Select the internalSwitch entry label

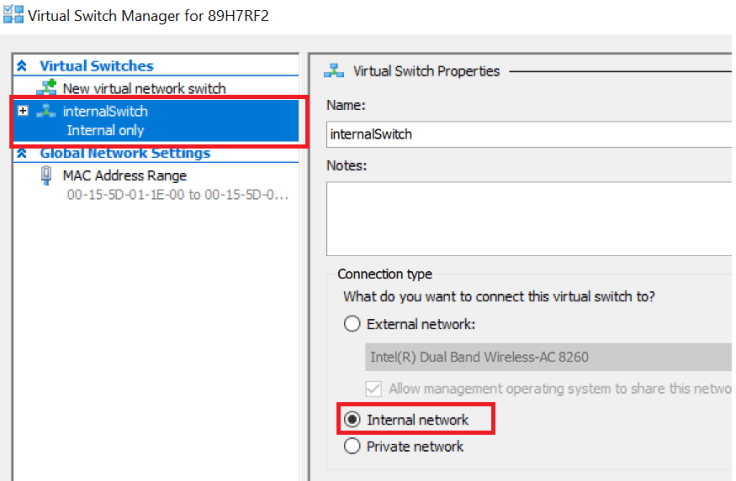click(105, 112)
